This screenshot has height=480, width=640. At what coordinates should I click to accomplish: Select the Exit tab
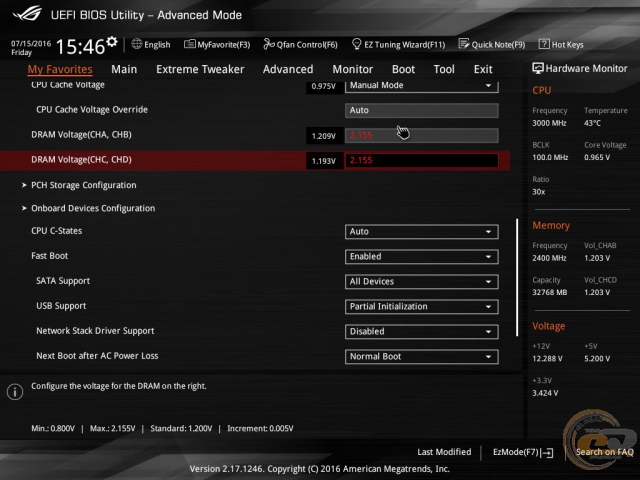[483, 69]
